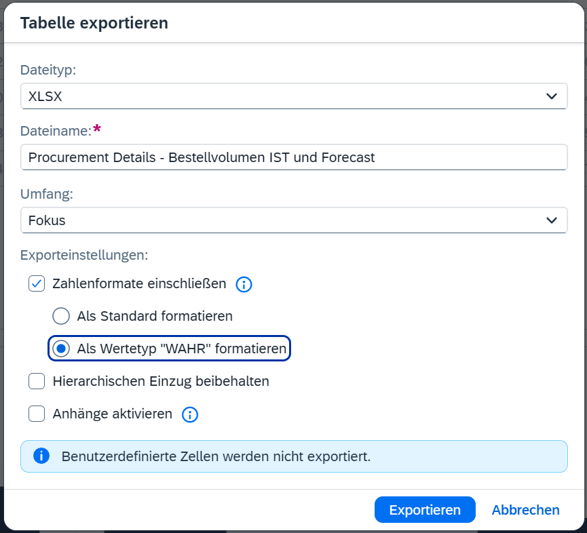
Task: Click the Exporteinstellungen: section label
Action: point(84,255)
